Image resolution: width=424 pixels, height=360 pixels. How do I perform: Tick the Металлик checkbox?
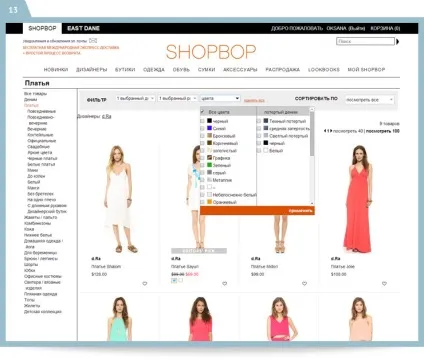point(202,180)
